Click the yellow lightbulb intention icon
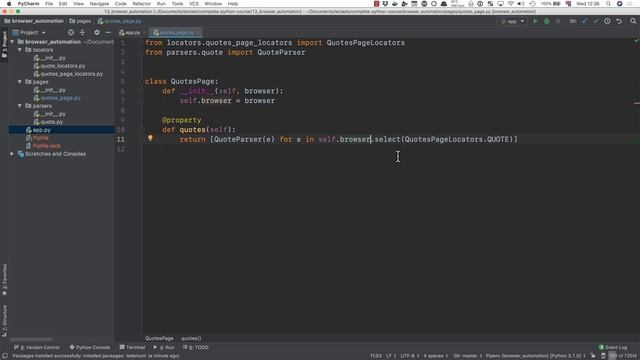 pyautogui.click(x=150, y=138)
